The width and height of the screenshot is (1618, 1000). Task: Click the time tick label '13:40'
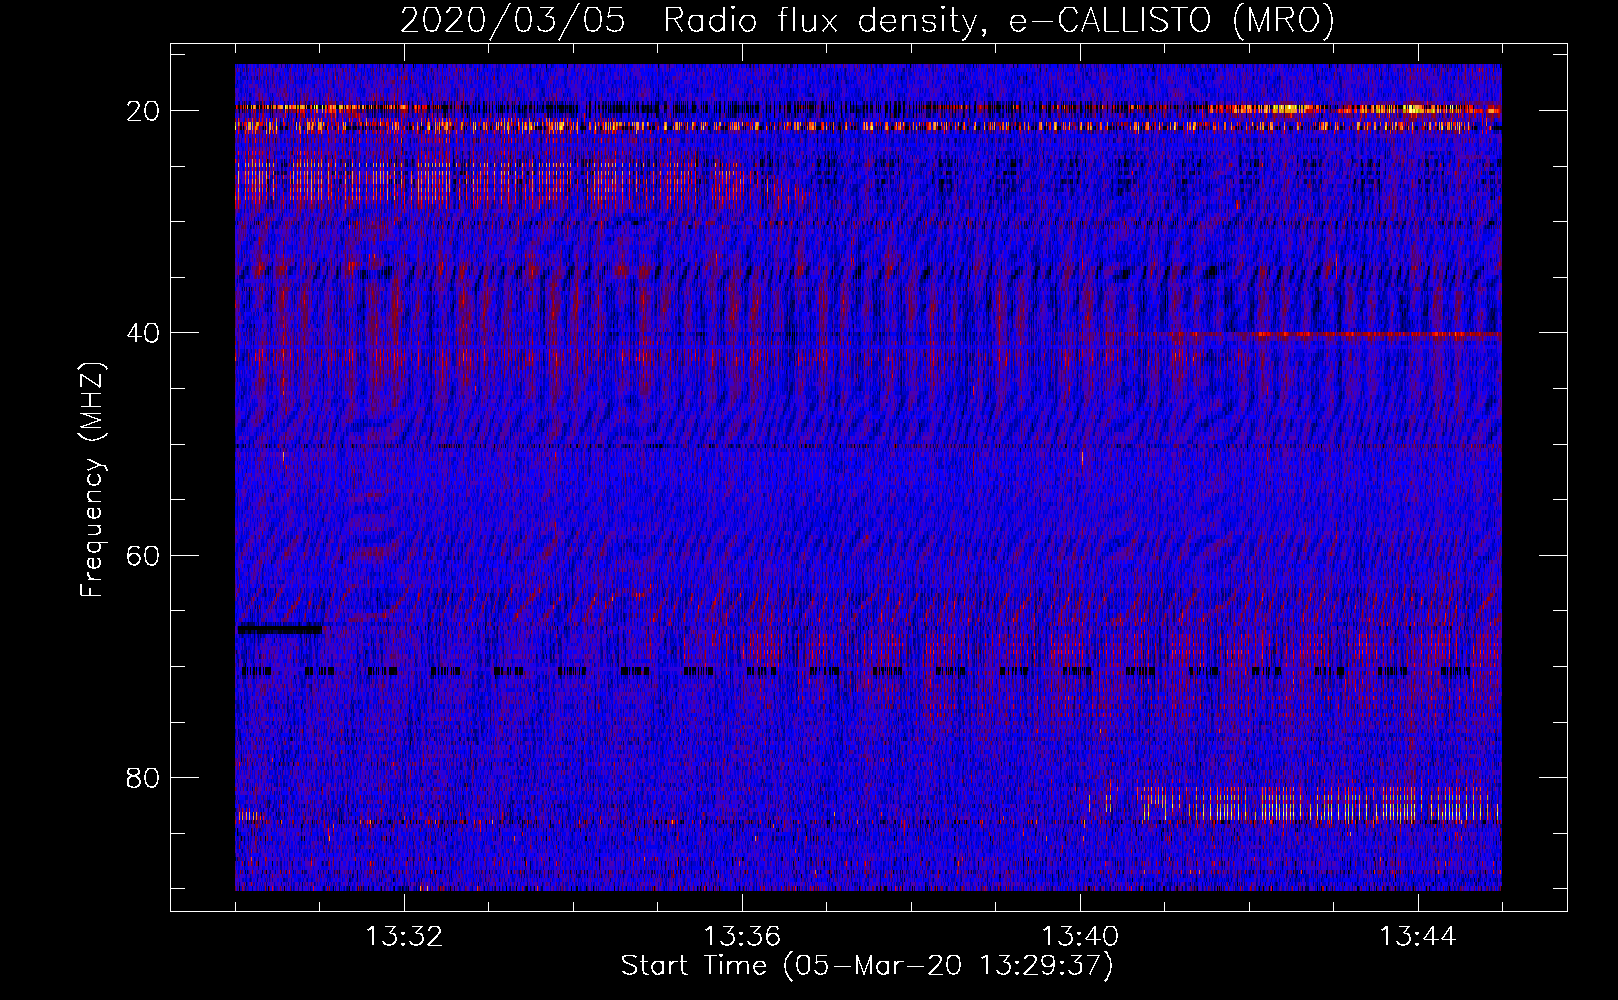(1080, 937)
